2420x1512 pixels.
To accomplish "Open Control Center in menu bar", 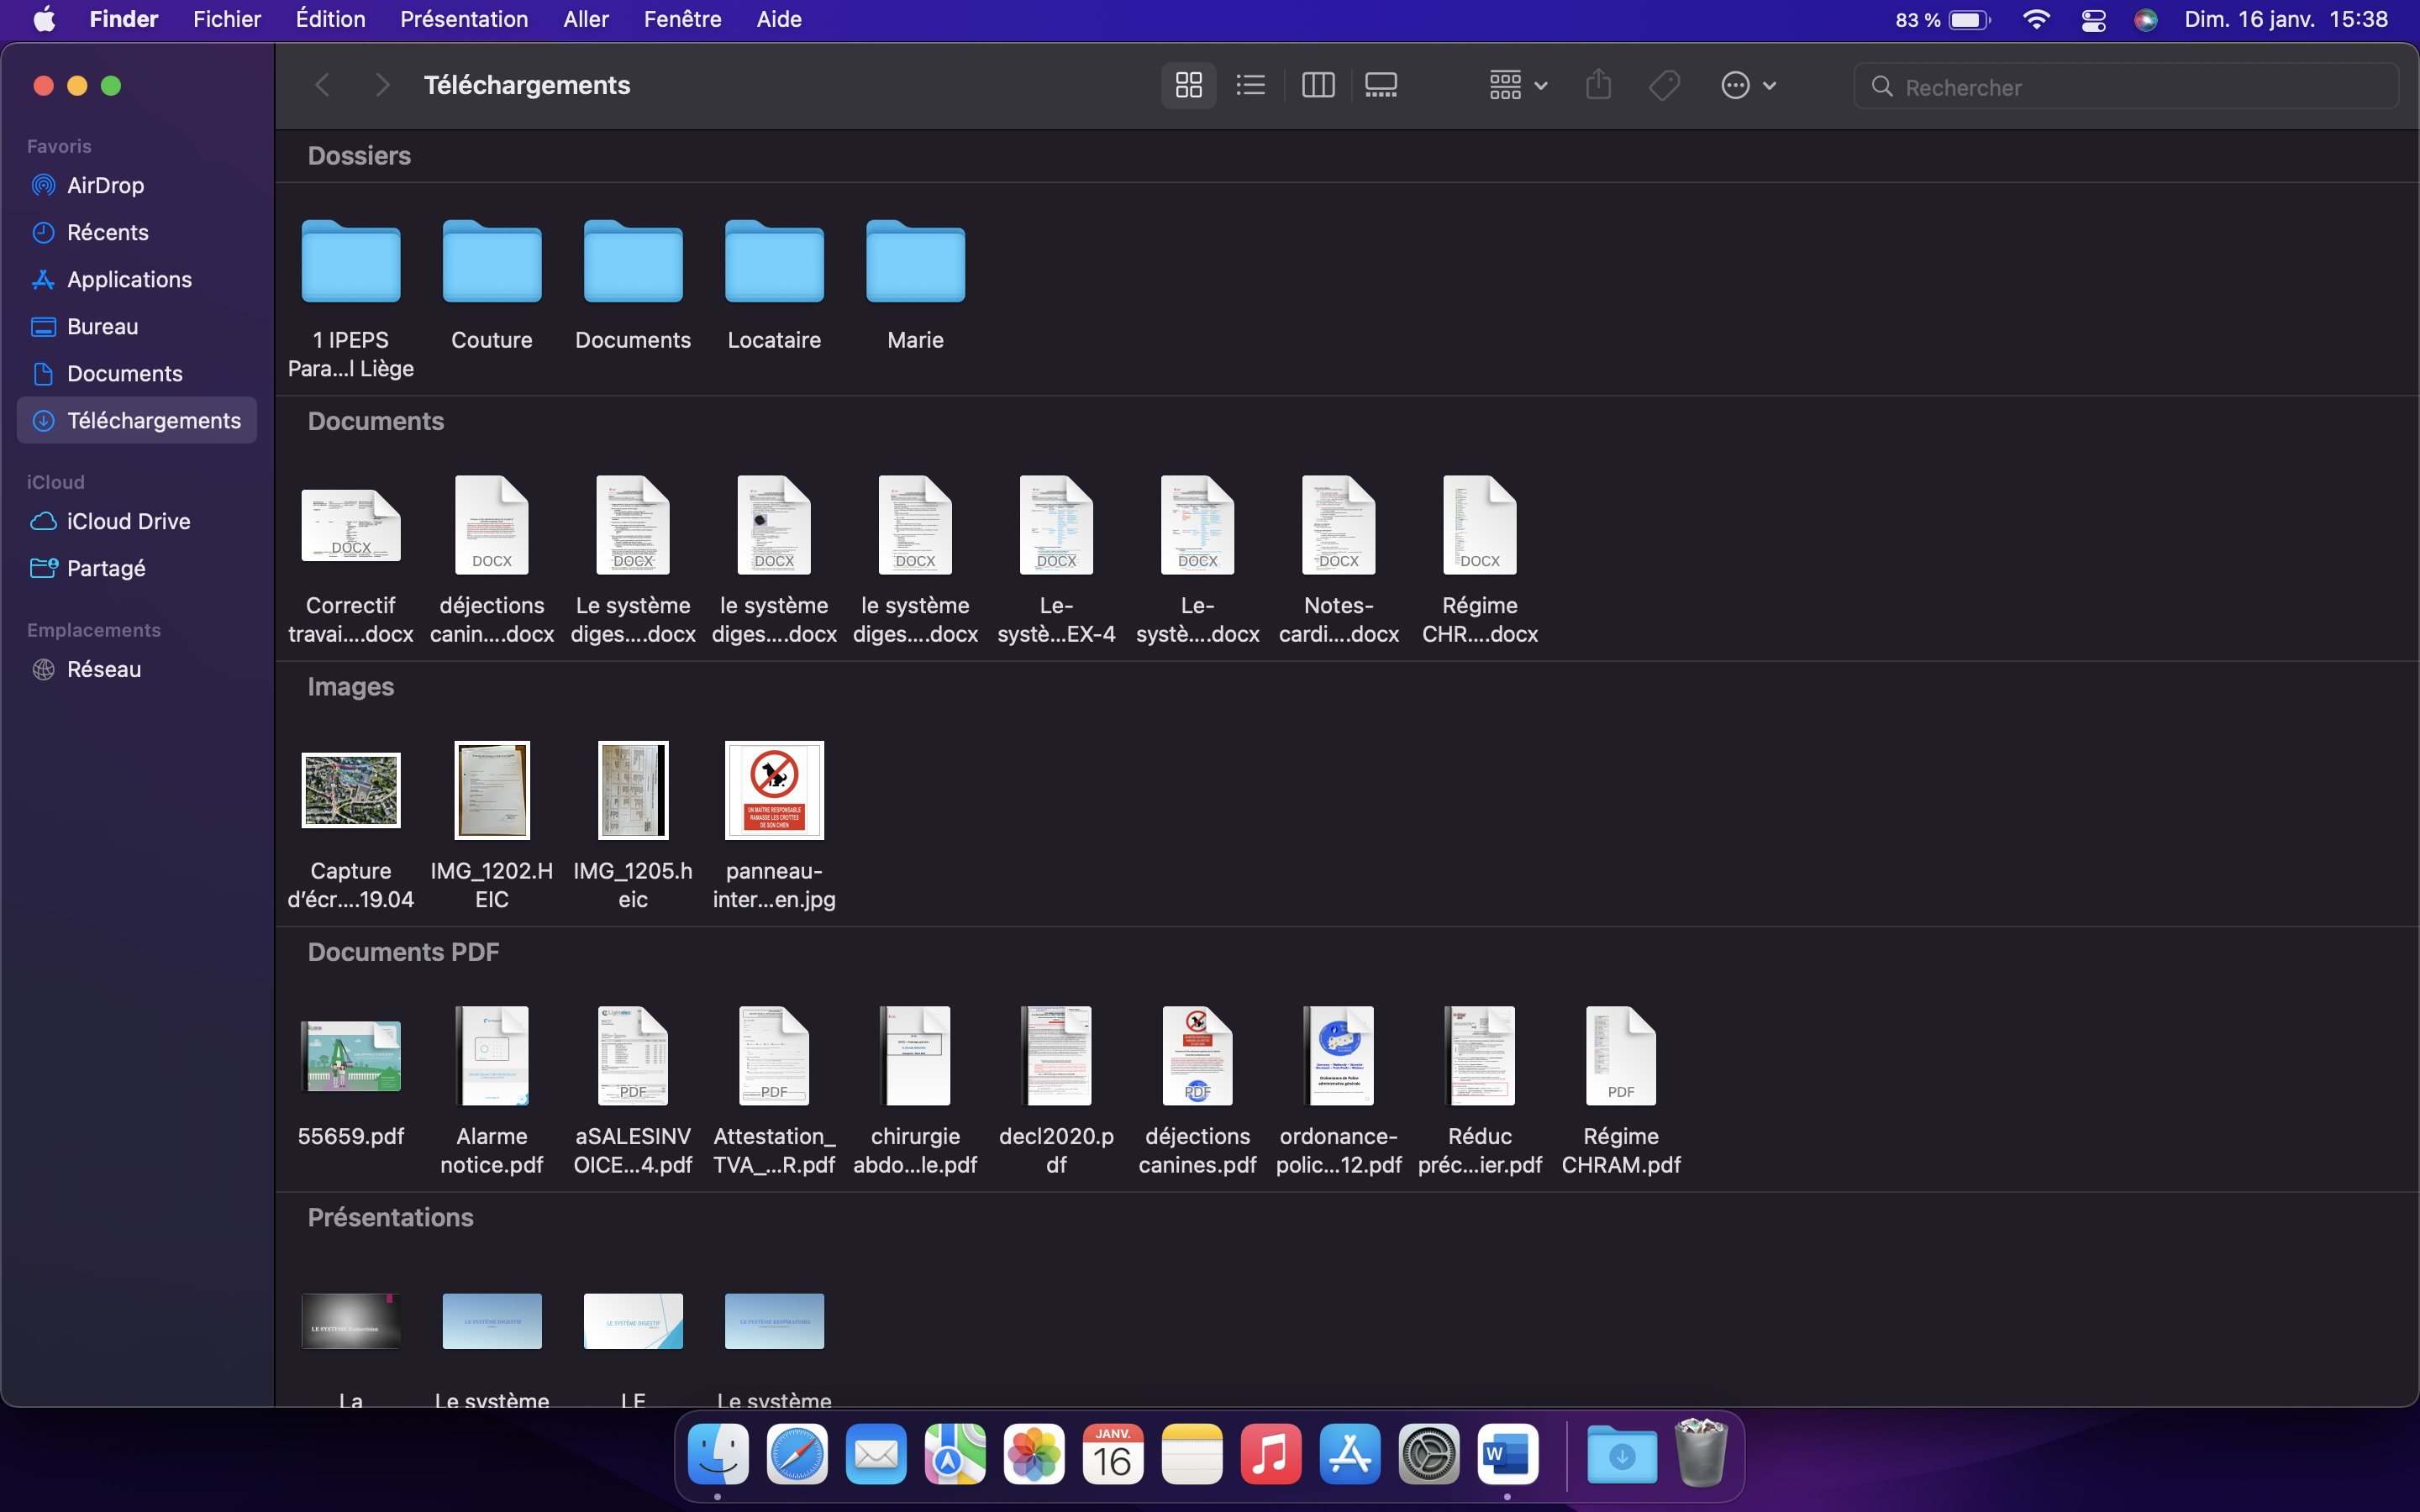I will (2093, 19).
